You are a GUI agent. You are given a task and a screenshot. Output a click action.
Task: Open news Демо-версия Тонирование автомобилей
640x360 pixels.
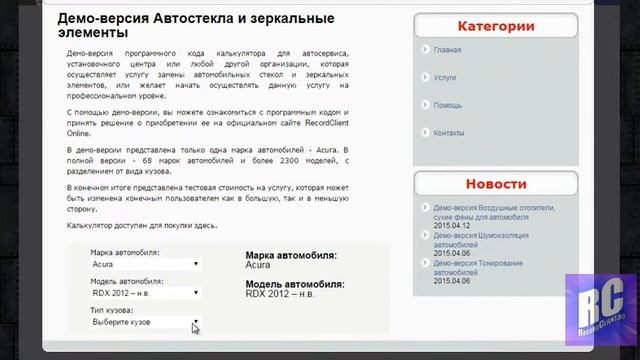478,268
